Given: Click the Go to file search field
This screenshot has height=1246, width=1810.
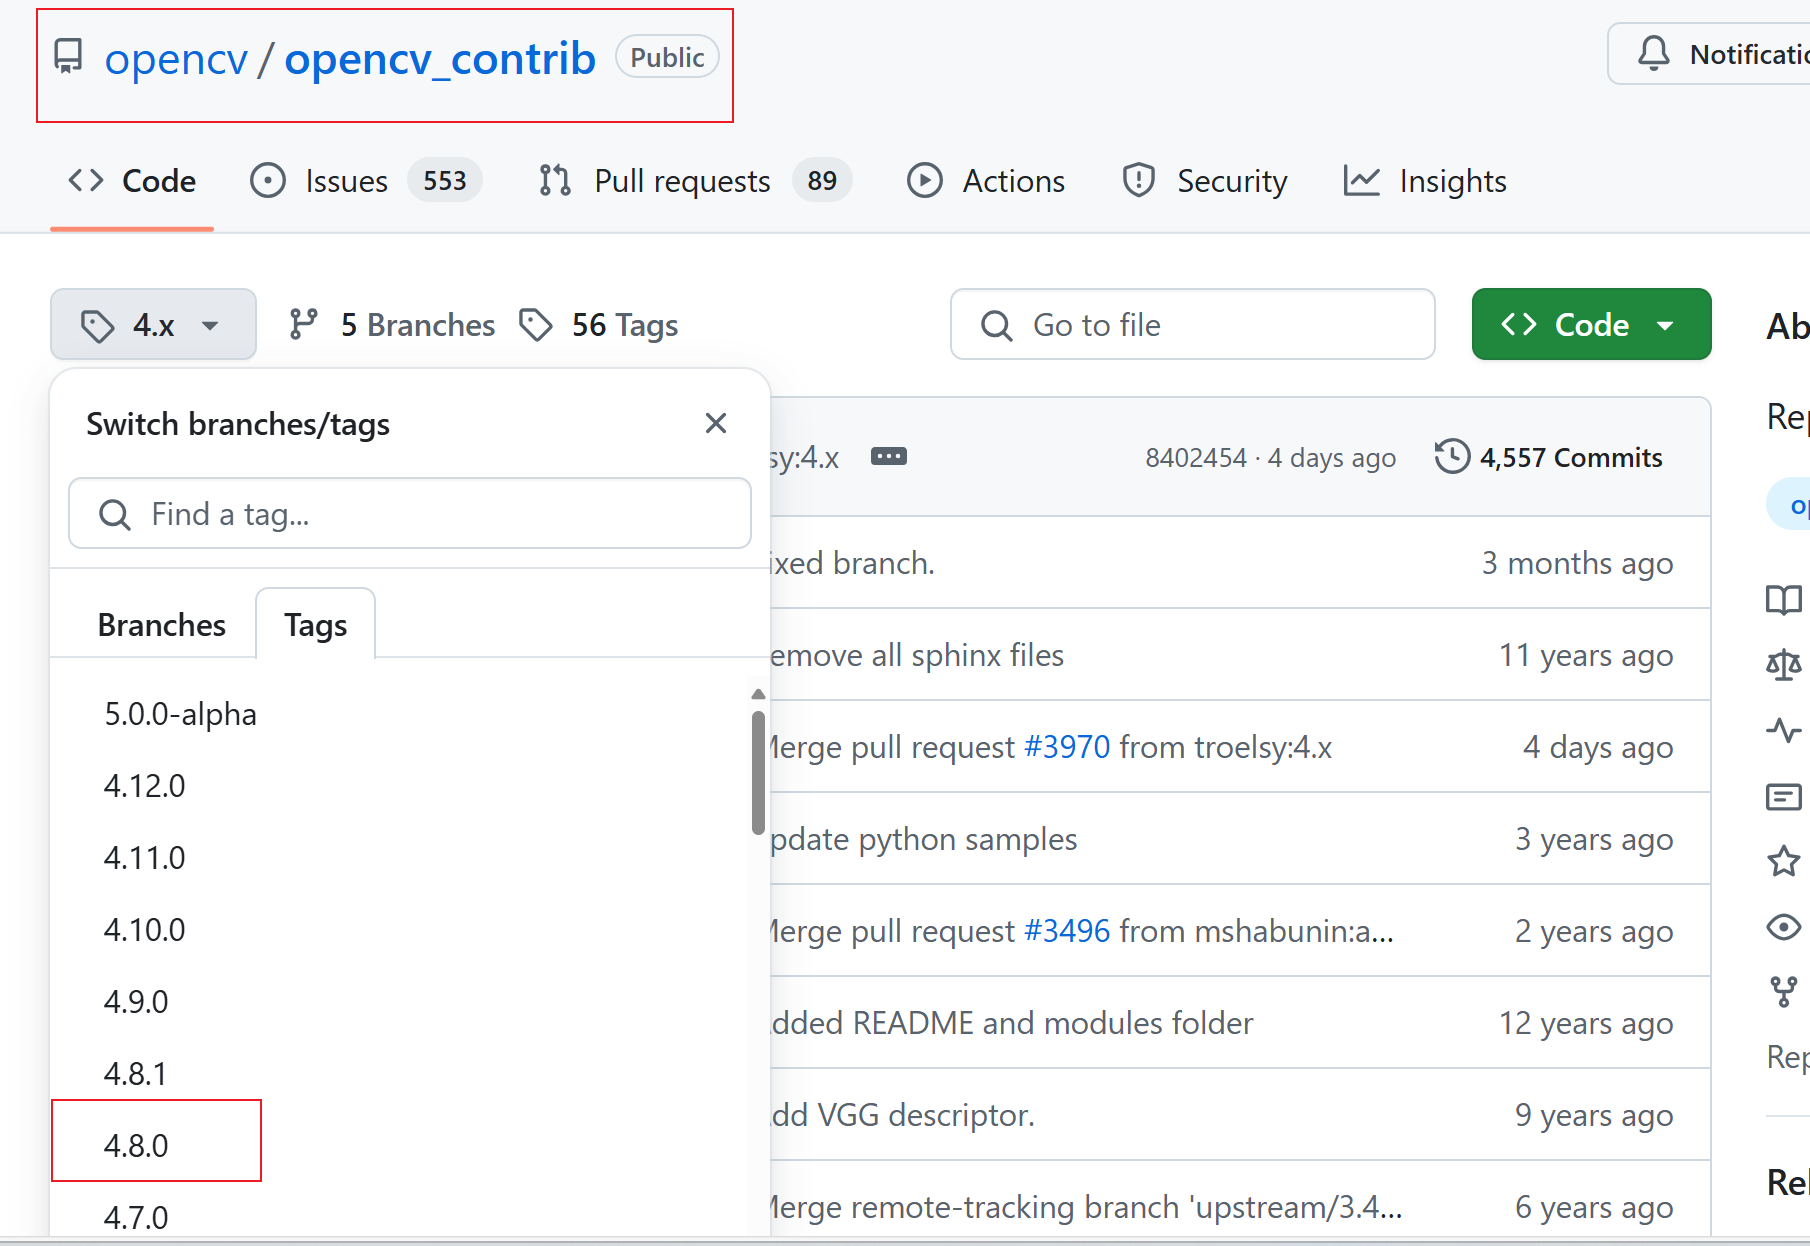Looking at the screenshot, I should (x=1193, y=325).
